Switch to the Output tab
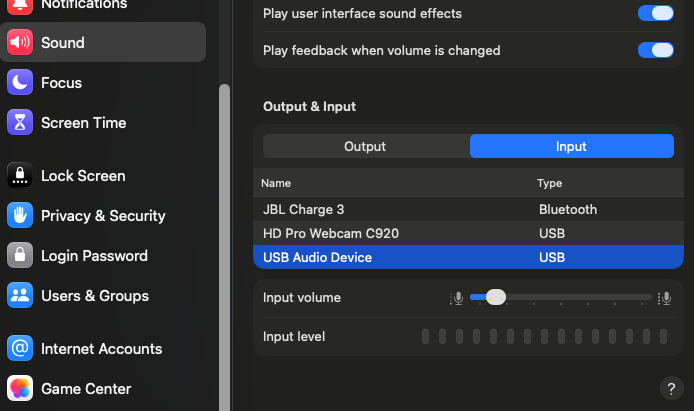Screen dimensions: 694x411 point(365,146)
